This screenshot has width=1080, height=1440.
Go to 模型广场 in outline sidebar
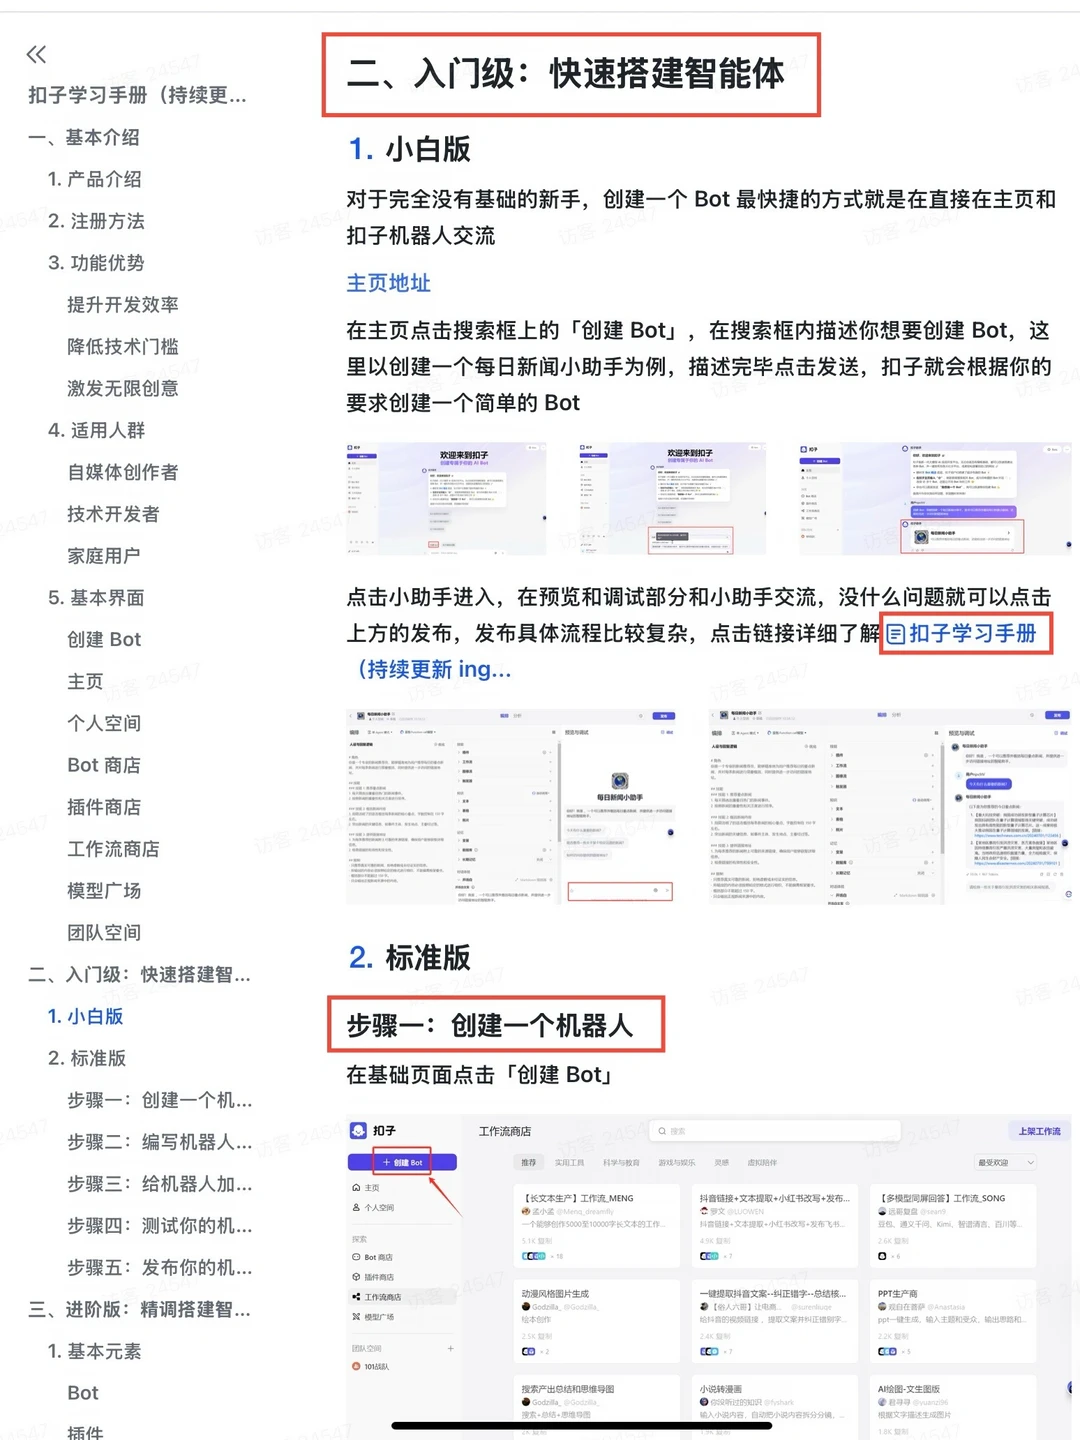point(104,891)
